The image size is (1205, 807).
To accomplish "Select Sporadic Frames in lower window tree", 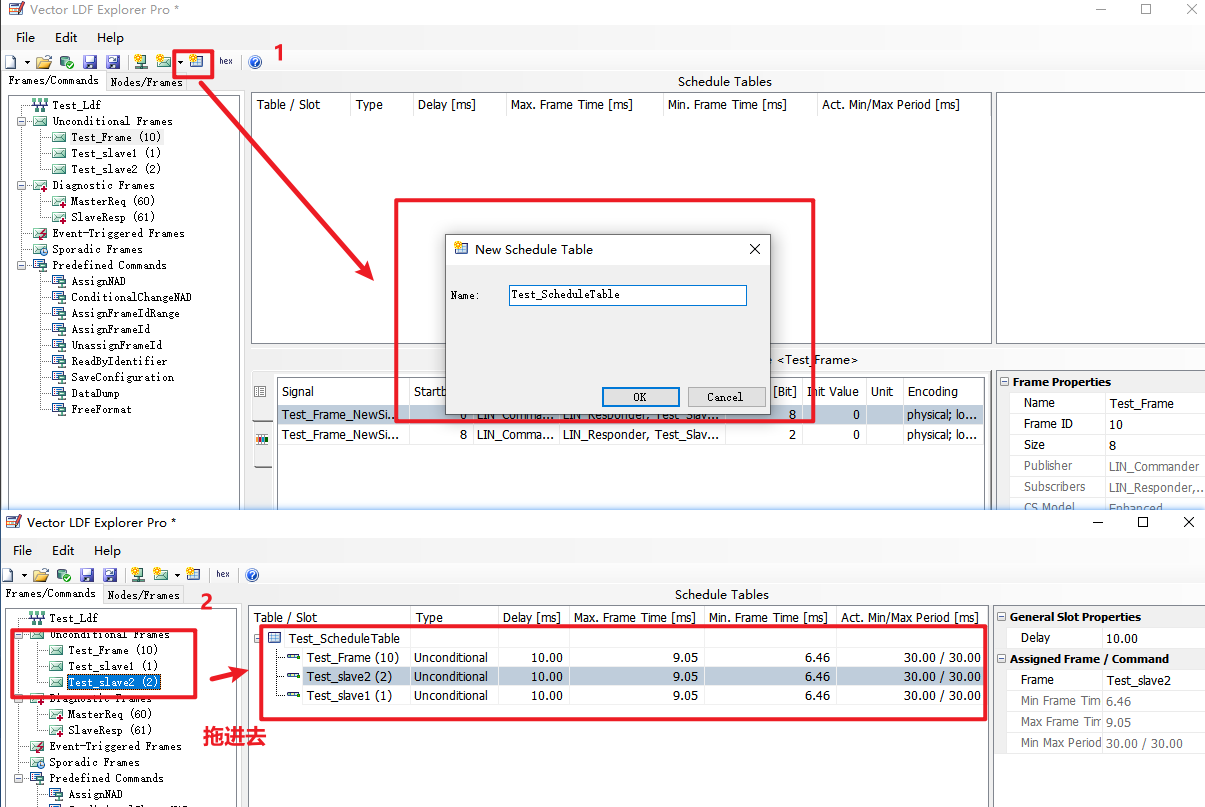I will pyautogui.click(x=95, y=762).
